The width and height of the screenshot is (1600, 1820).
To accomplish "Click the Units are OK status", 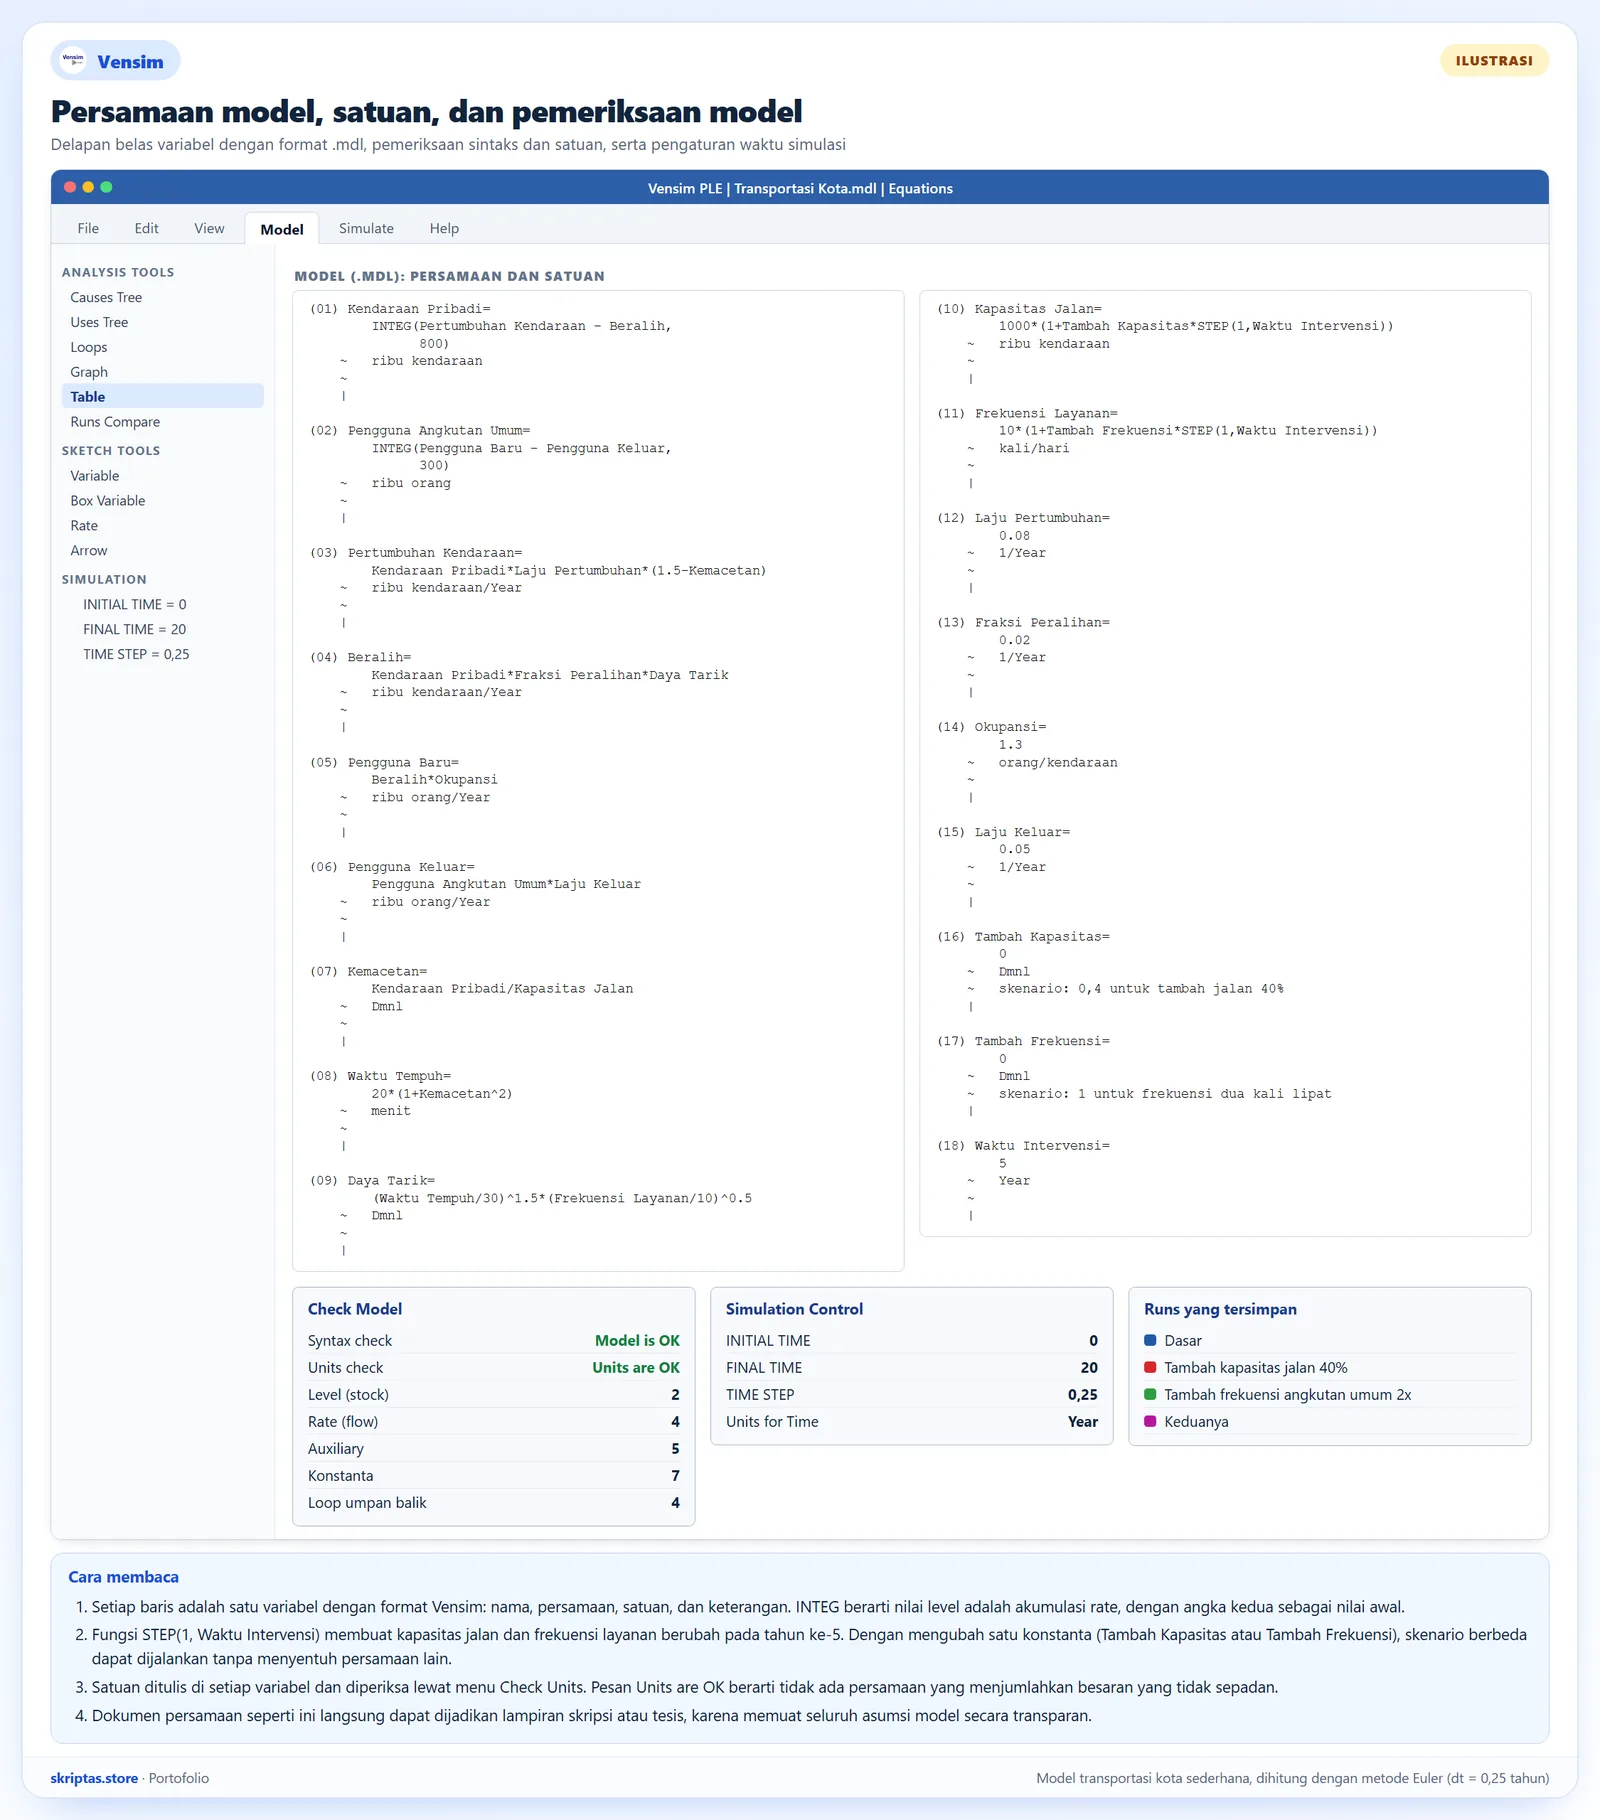I will 636,1368.
